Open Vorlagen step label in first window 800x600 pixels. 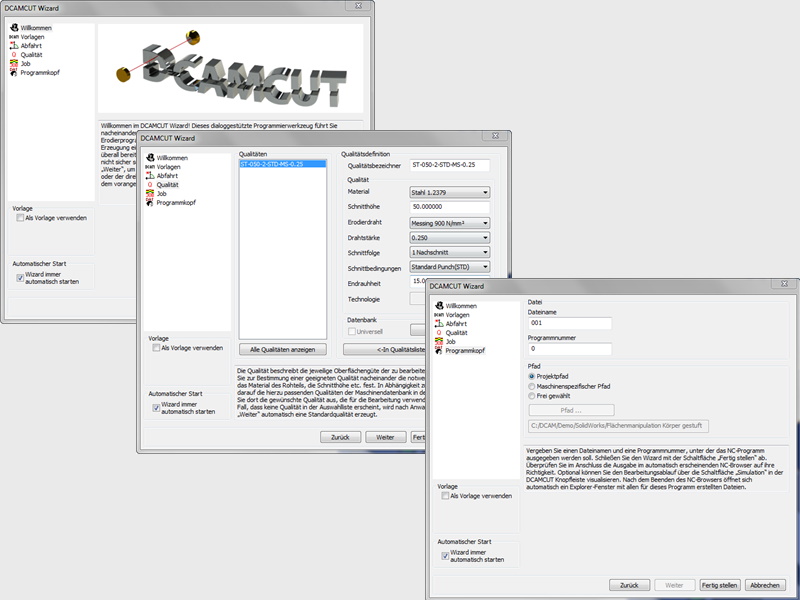tap(32, 37)
